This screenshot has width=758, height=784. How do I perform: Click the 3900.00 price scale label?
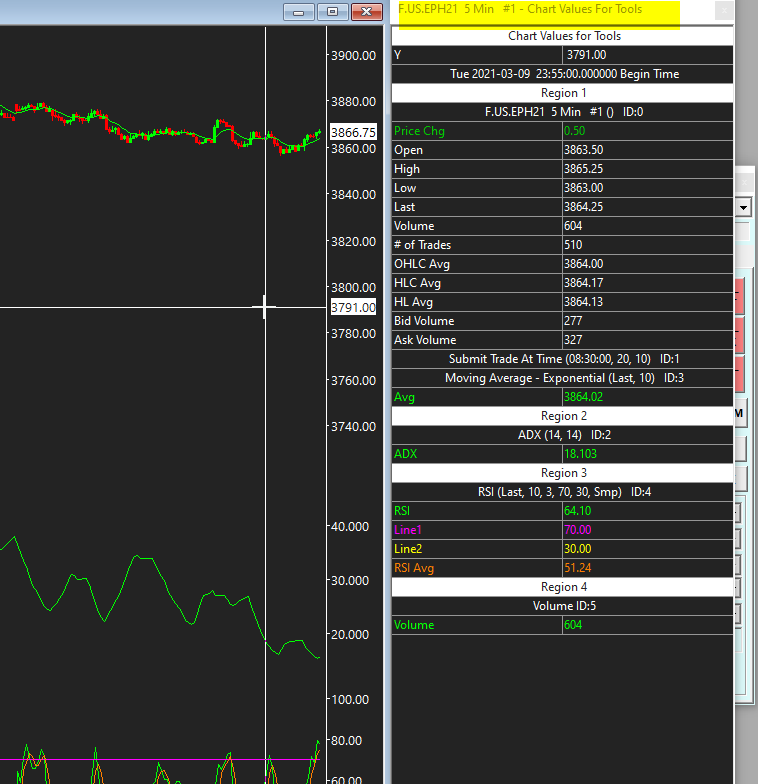tap(354, 56)
